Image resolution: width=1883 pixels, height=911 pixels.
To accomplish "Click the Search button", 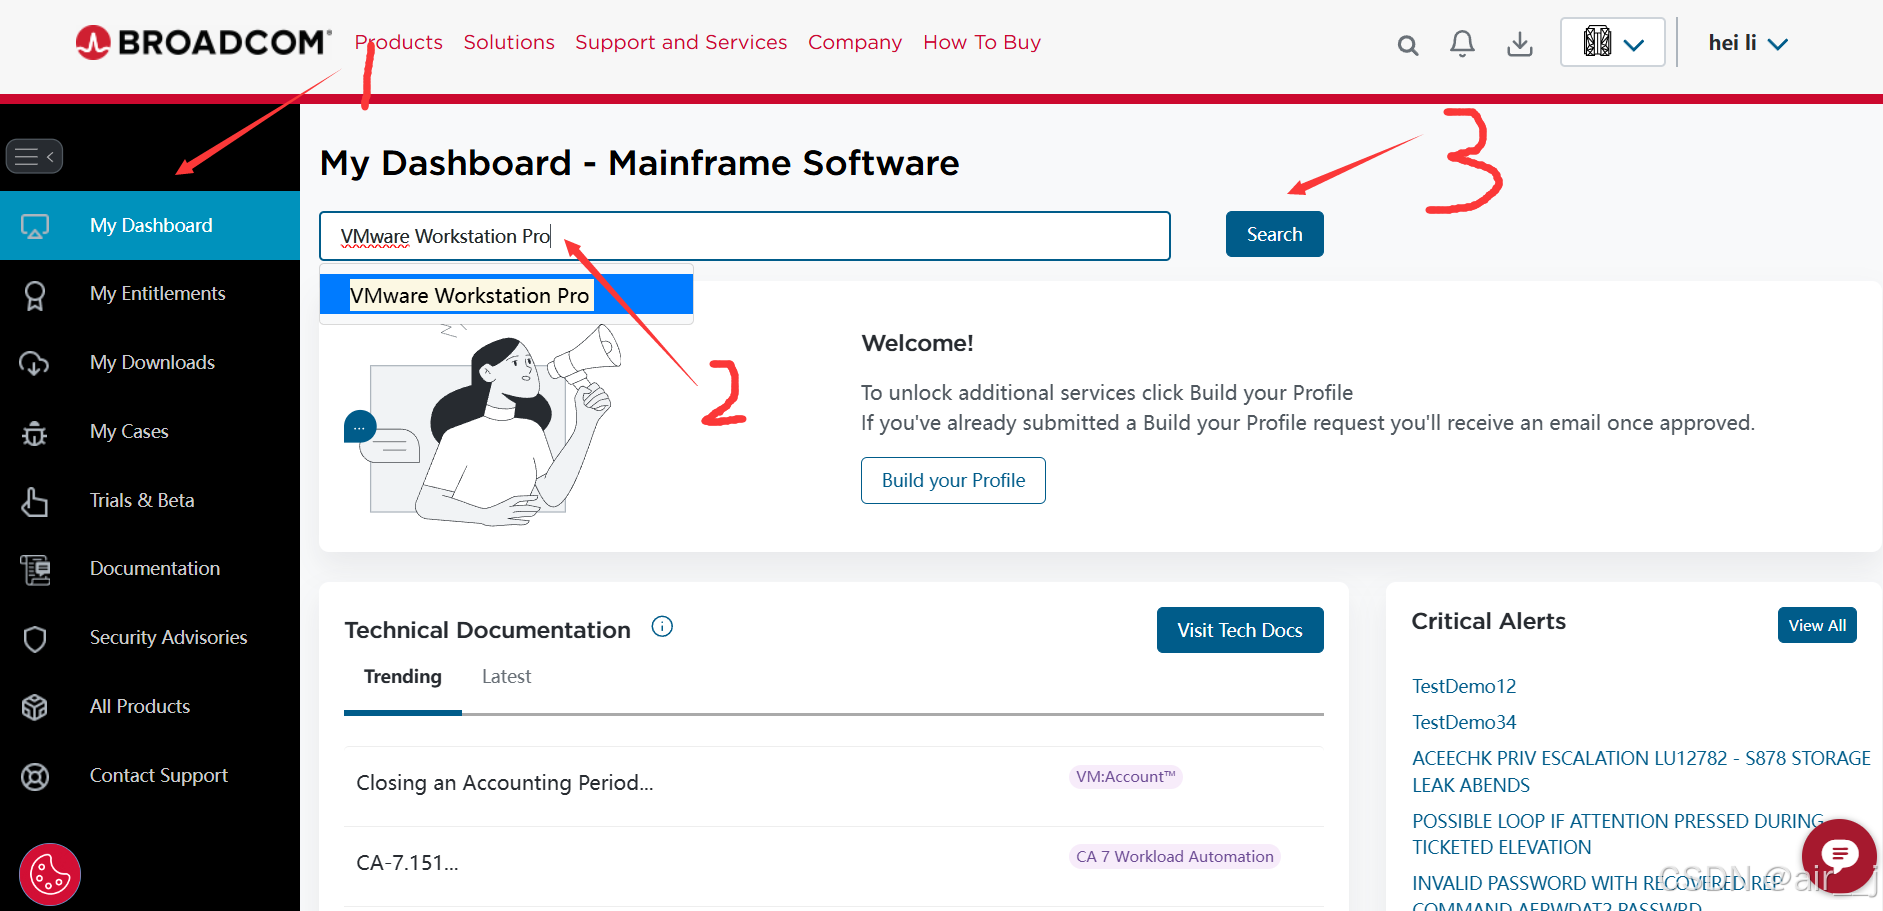I will coord(1274,234).
